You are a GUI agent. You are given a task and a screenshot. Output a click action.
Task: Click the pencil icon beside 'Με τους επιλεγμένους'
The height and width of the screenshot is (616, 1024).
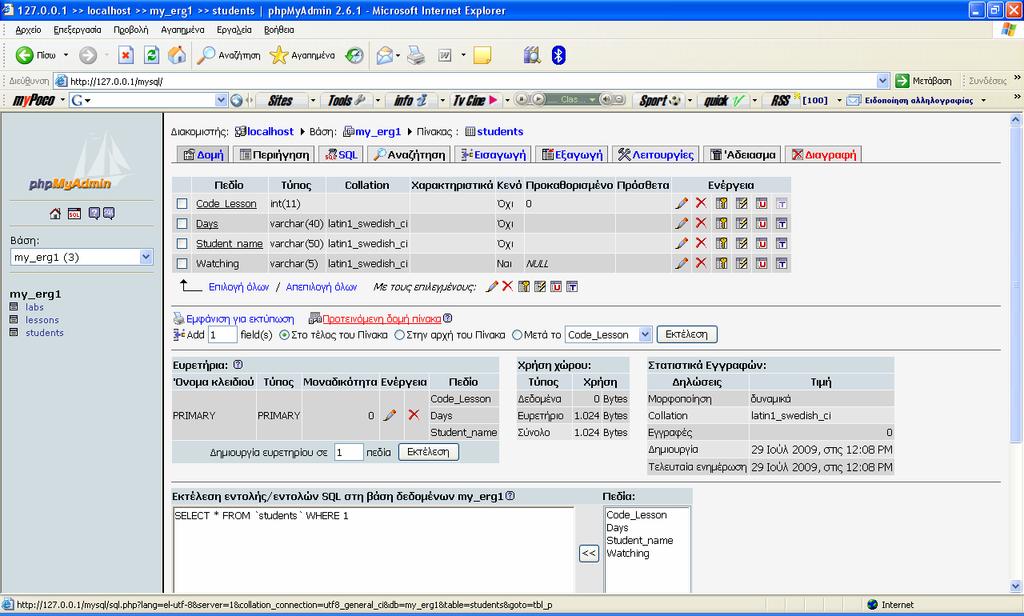tap(492, 287)
